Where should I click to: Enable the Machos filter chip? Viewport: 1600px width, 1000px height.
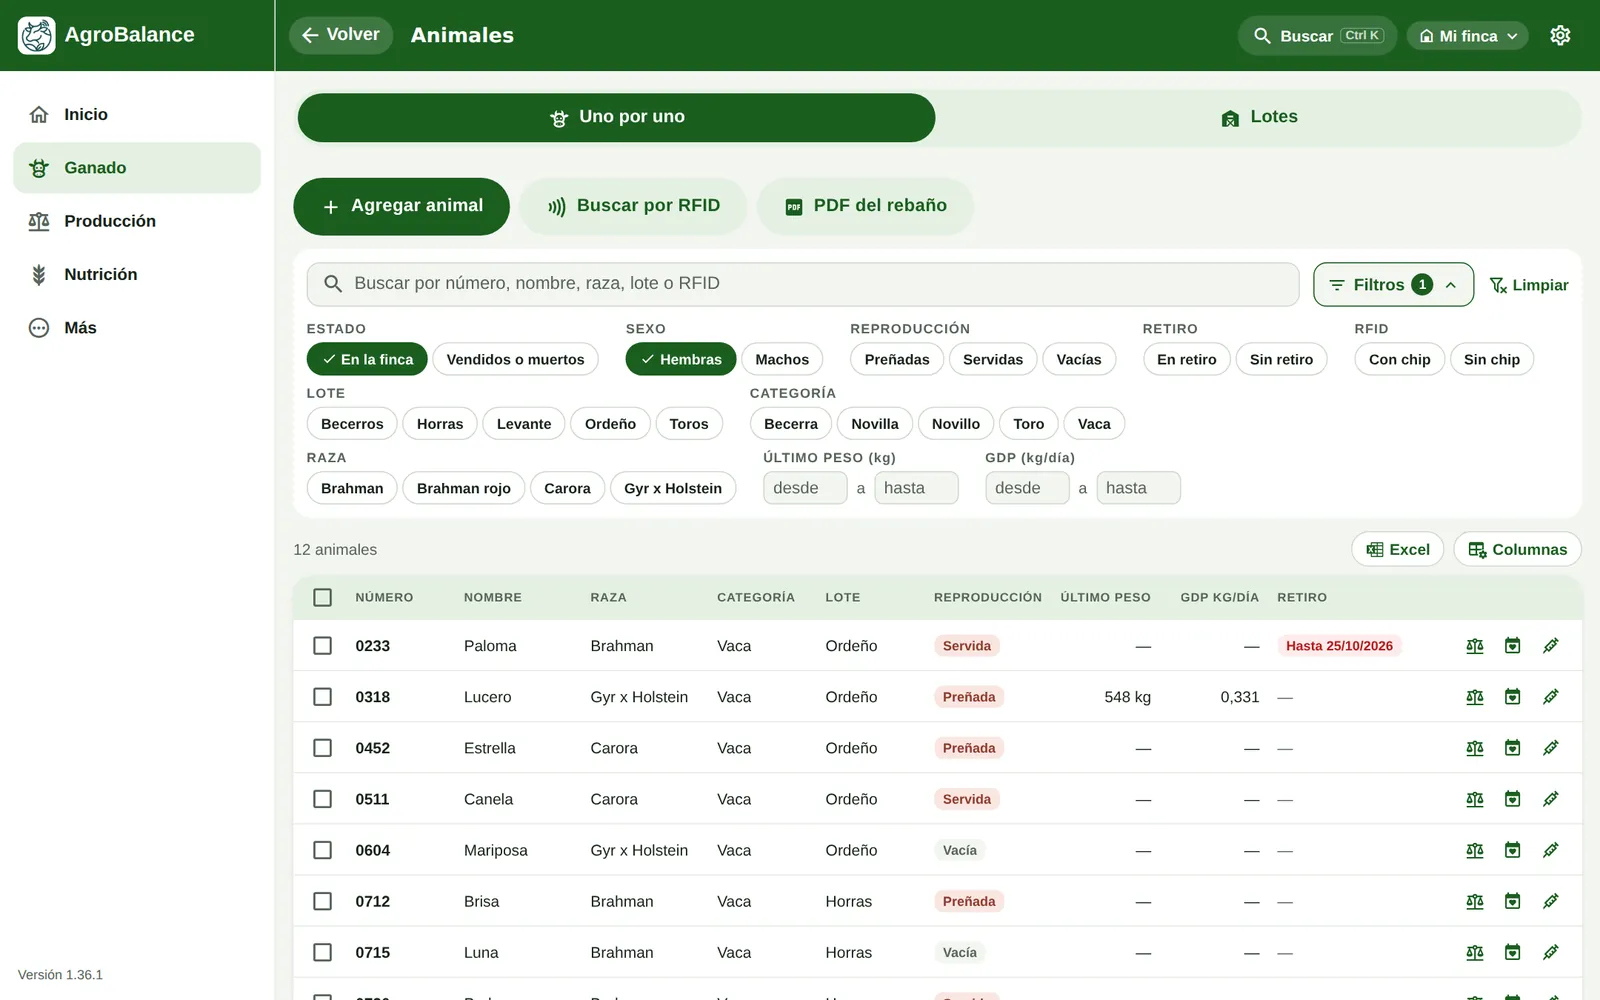tap(782, 359)
